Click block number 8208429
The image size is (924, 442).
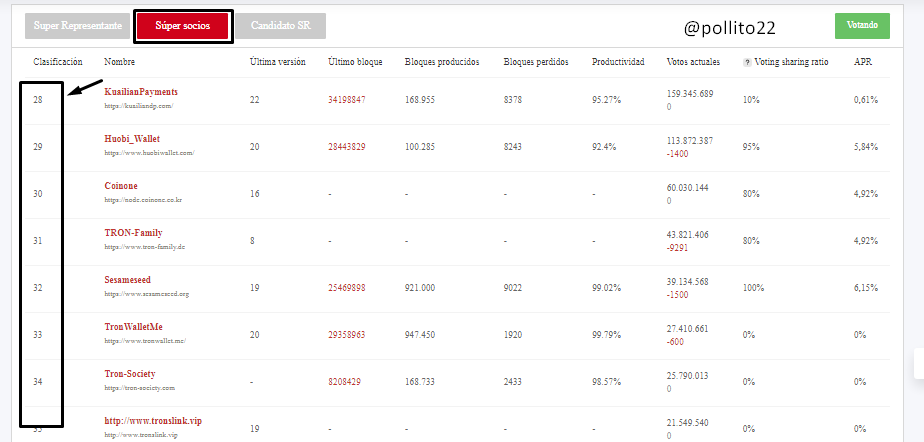(344, 382)
